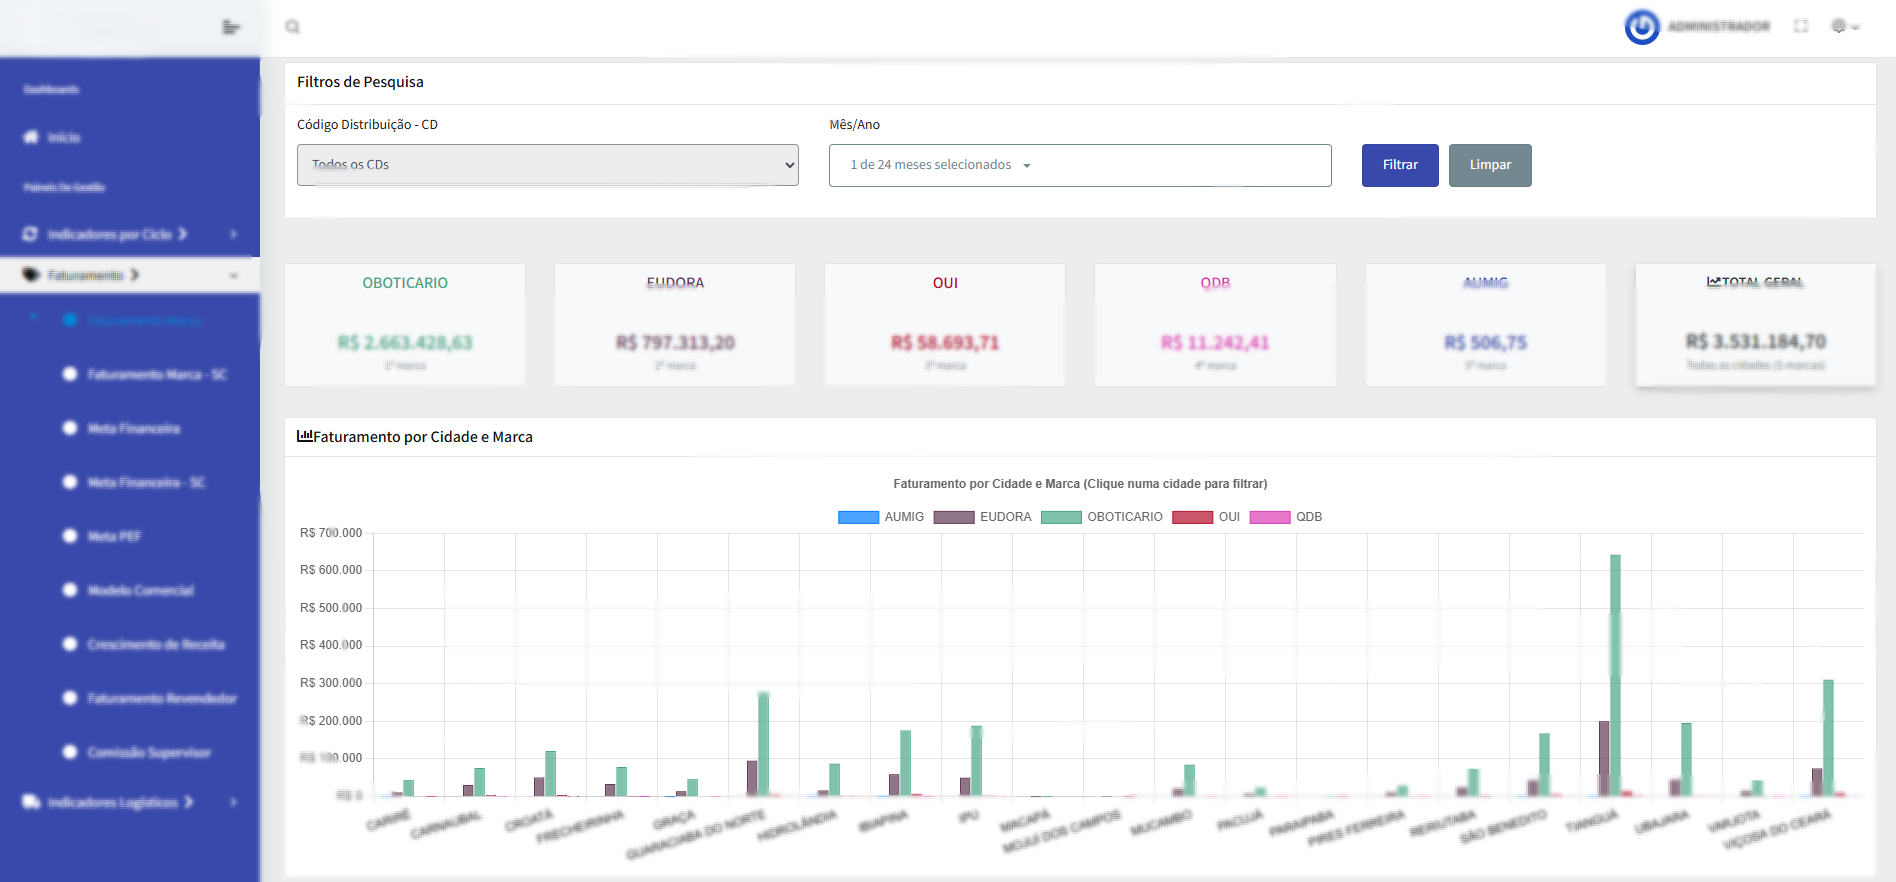Click the Limpar button

click(x=1490, y=165)
